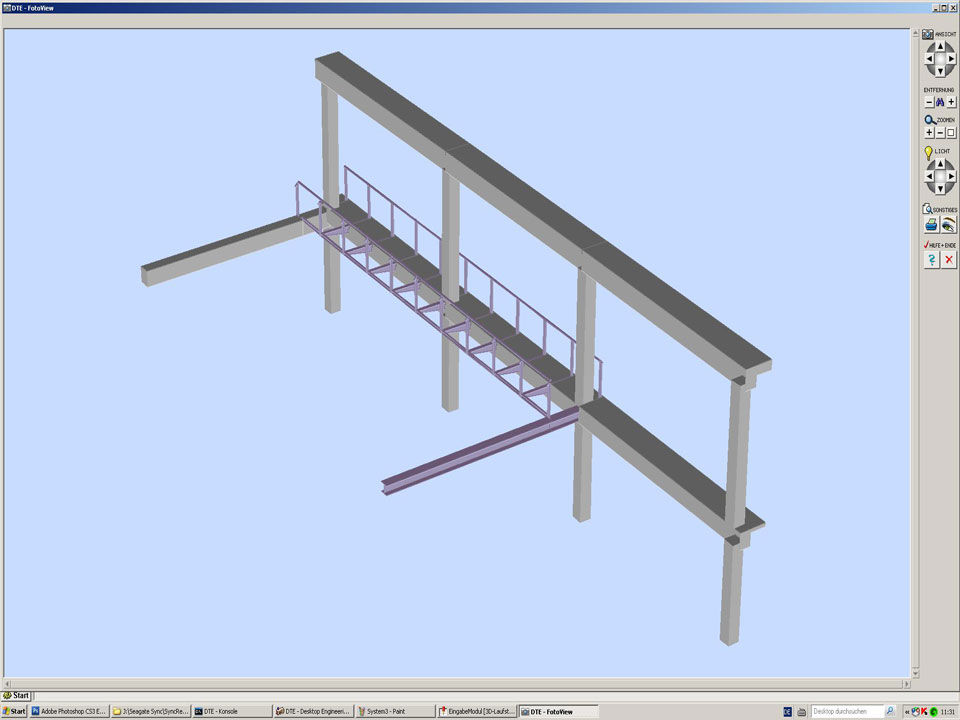Image resolution: width=960 pixels, height=720 pixels.
Task: Zoom in with the Zoomen plus button
Action: pyautogui.click(x=929, y=132)
